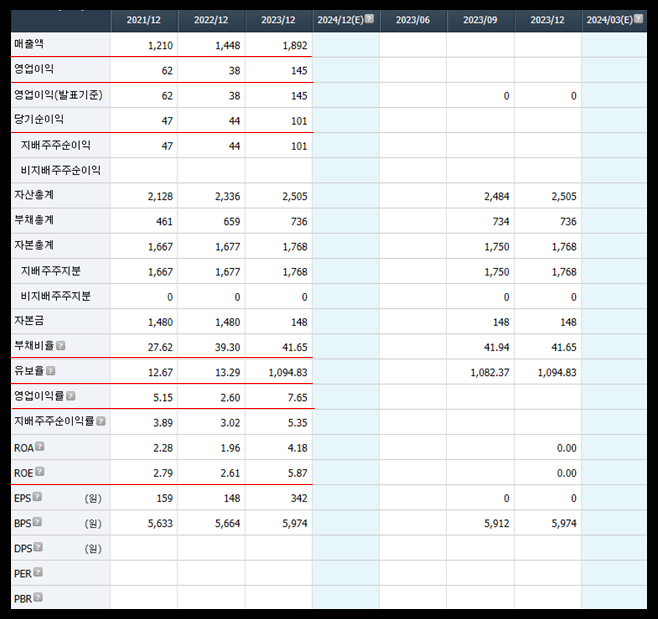Click the help icon in the 2024/03(E) header
The height and width of the screenshot is (619, 658).
coord(638,18)
